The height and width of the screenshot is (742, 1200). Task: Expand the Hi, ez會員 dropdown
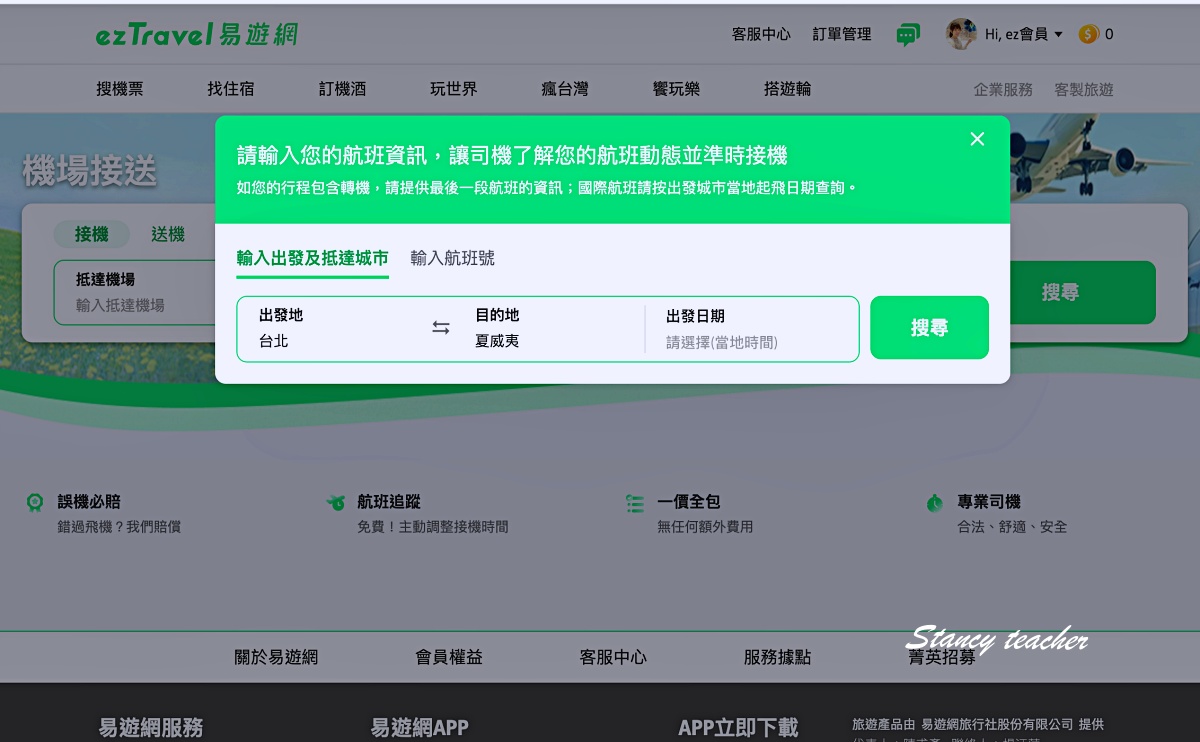(1024, 34)
